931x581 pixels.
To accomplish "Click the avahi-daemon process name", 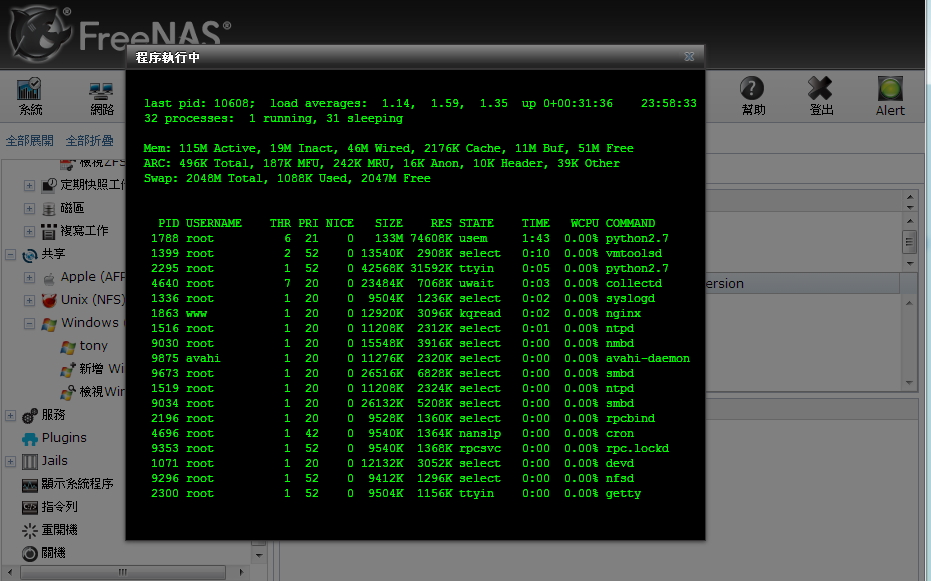I will click(648, 358).
